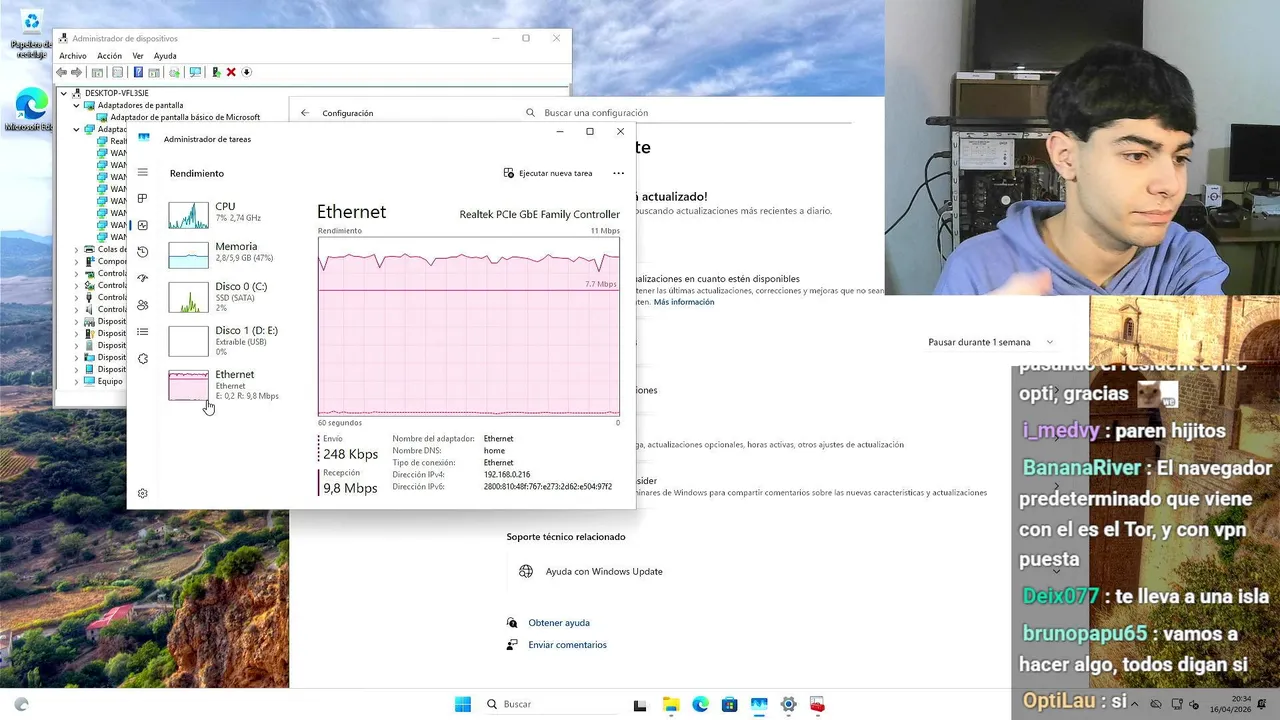The height and width of the screenshot is (720, 1280).
Task: Open Details list icon in Task Manager
Action: pos(143,332)
